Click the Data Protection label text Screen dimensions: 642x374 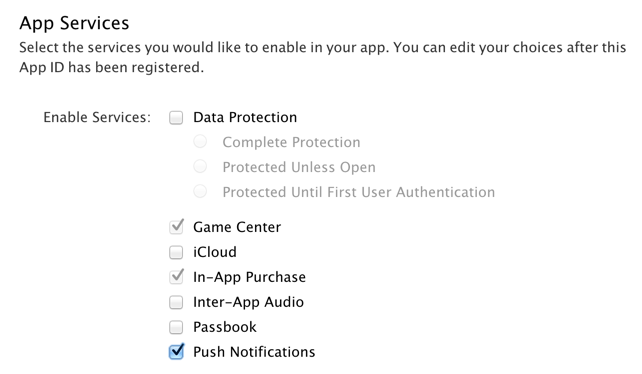[x=245, y=118]
